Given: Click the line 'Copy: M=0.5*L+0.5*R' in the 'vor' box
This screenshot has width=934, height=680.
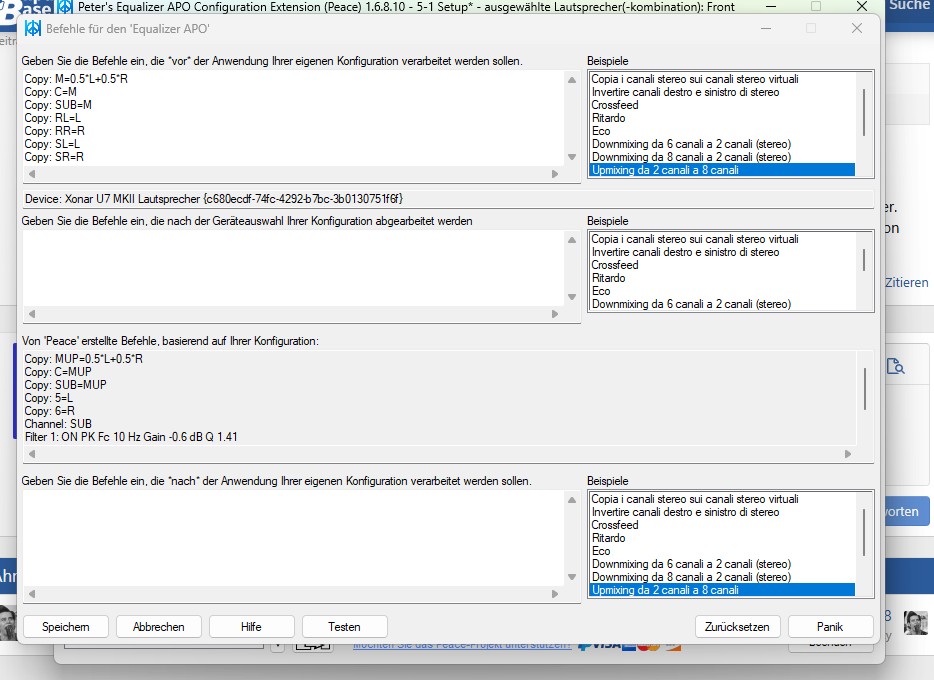Looking at the screenshot, I should tap(76, 79).
